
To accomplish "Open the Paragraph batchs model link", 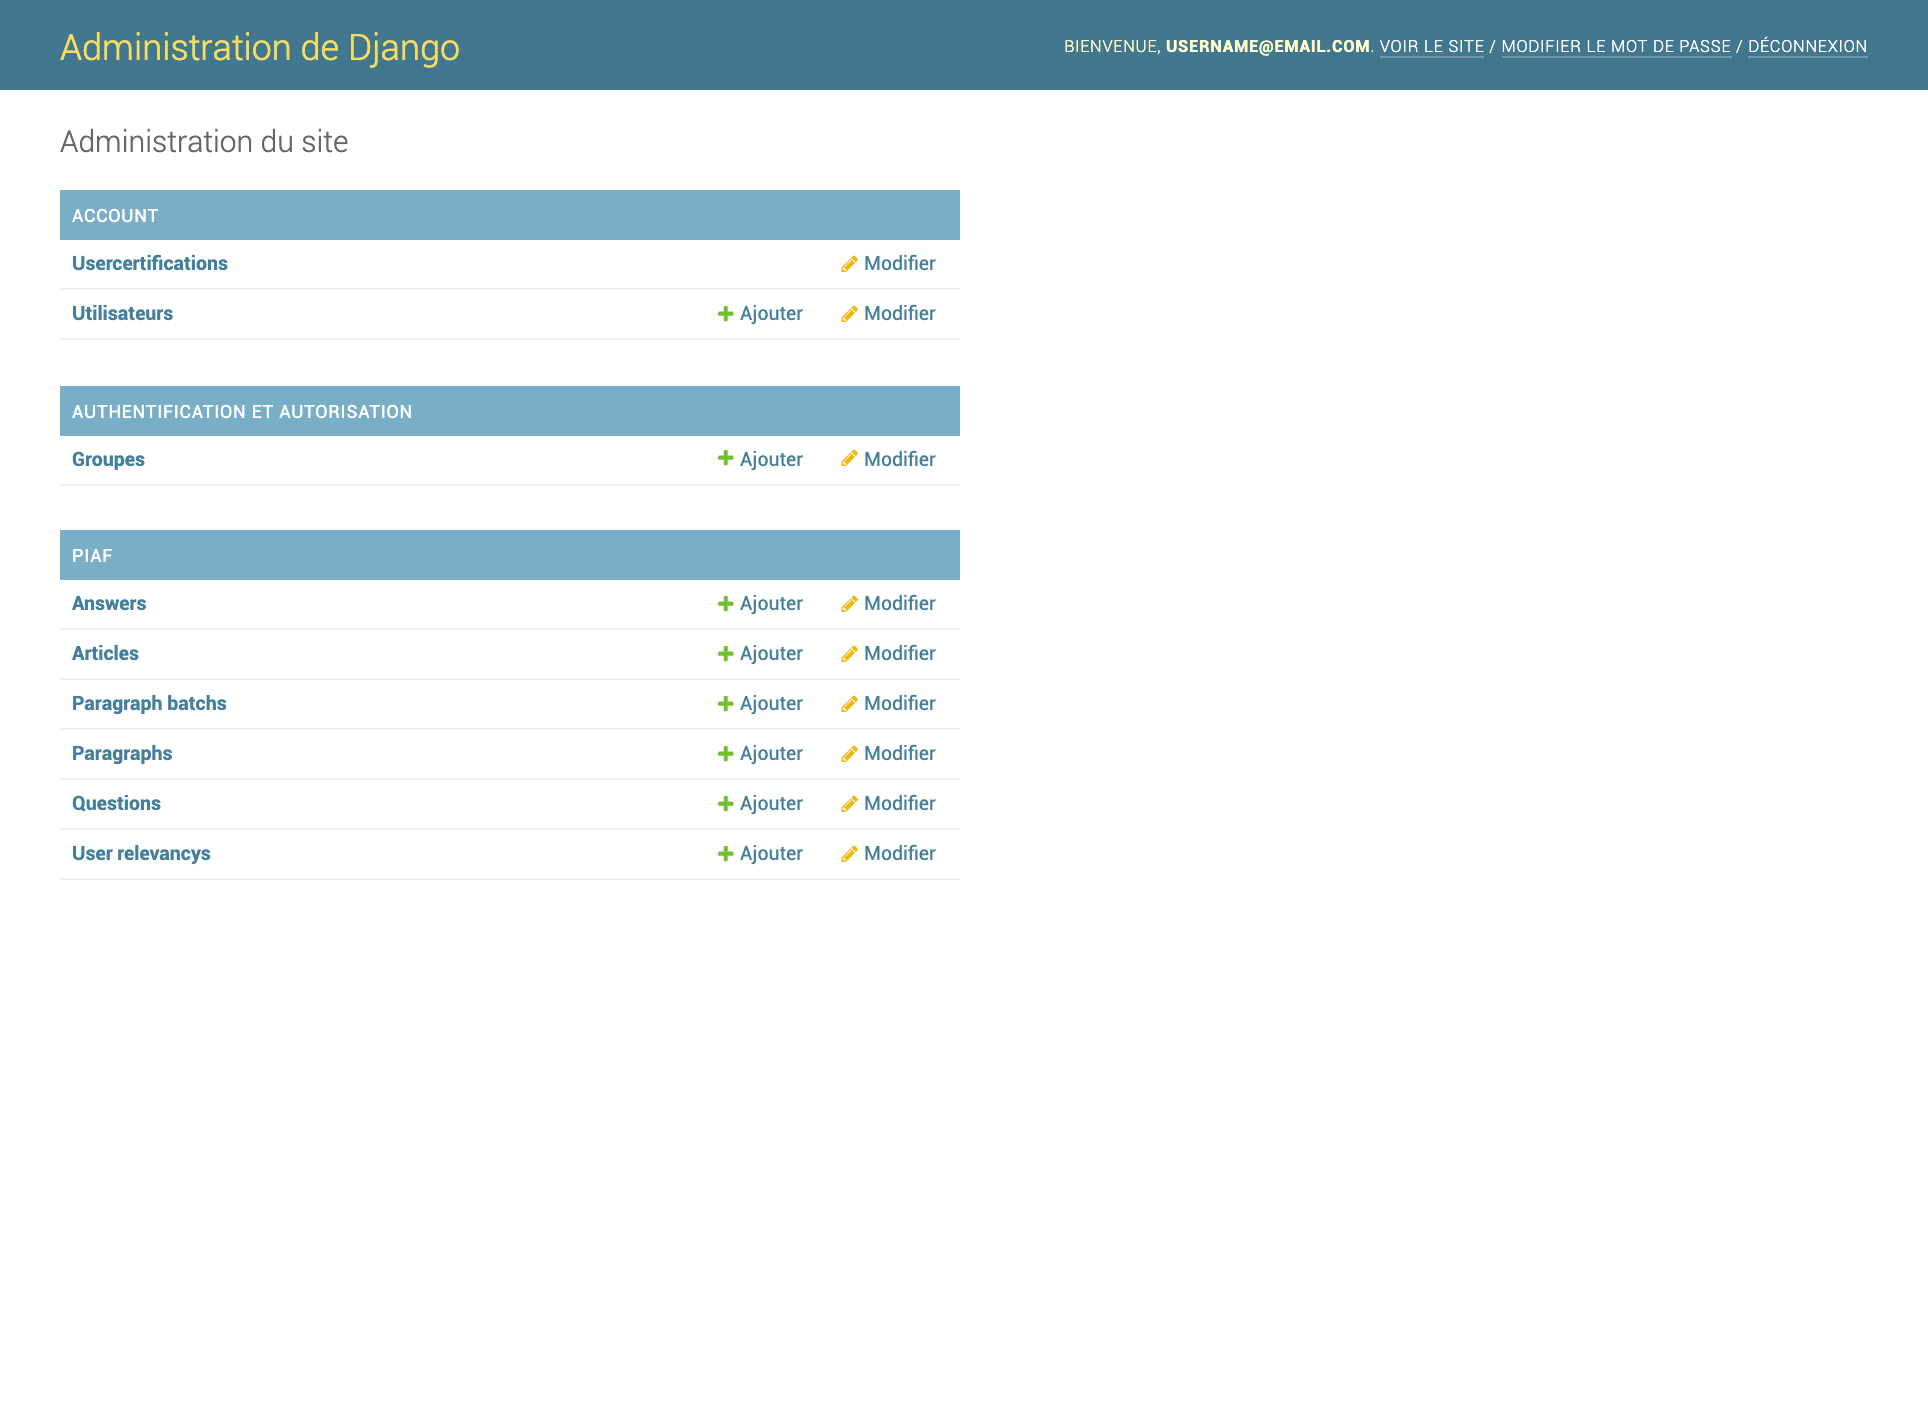I will coord(149,704).
